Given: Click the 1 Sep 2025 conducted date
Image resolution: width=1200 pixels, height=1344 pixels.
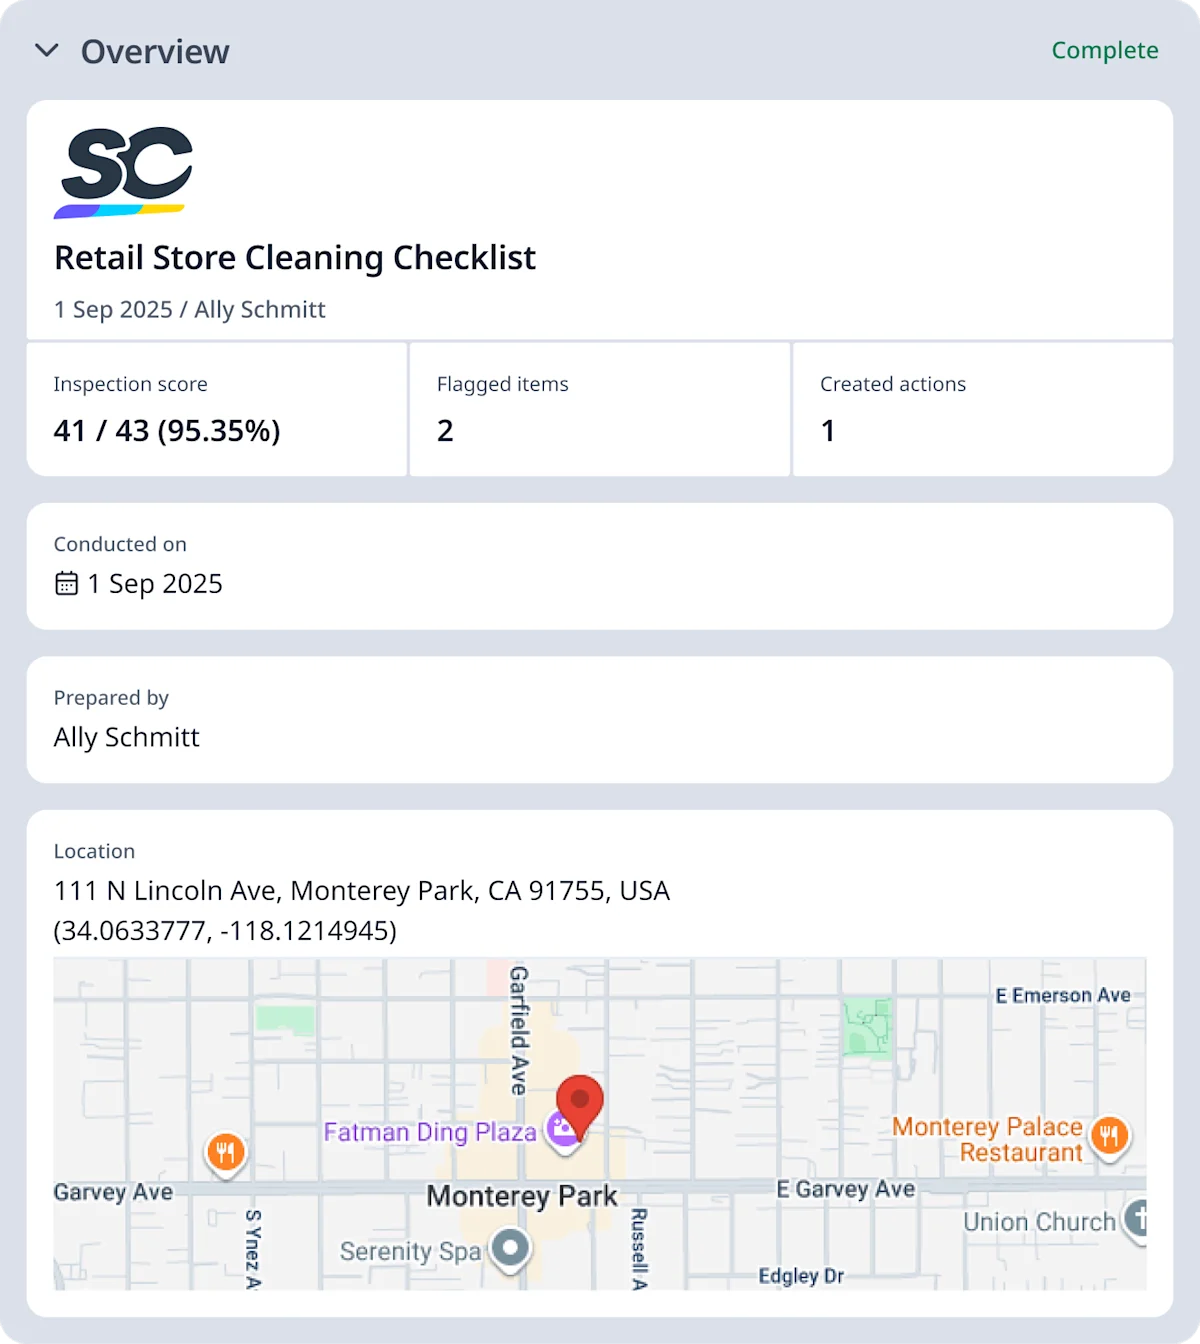Looking at the screenshot, I should pos(154,583).
